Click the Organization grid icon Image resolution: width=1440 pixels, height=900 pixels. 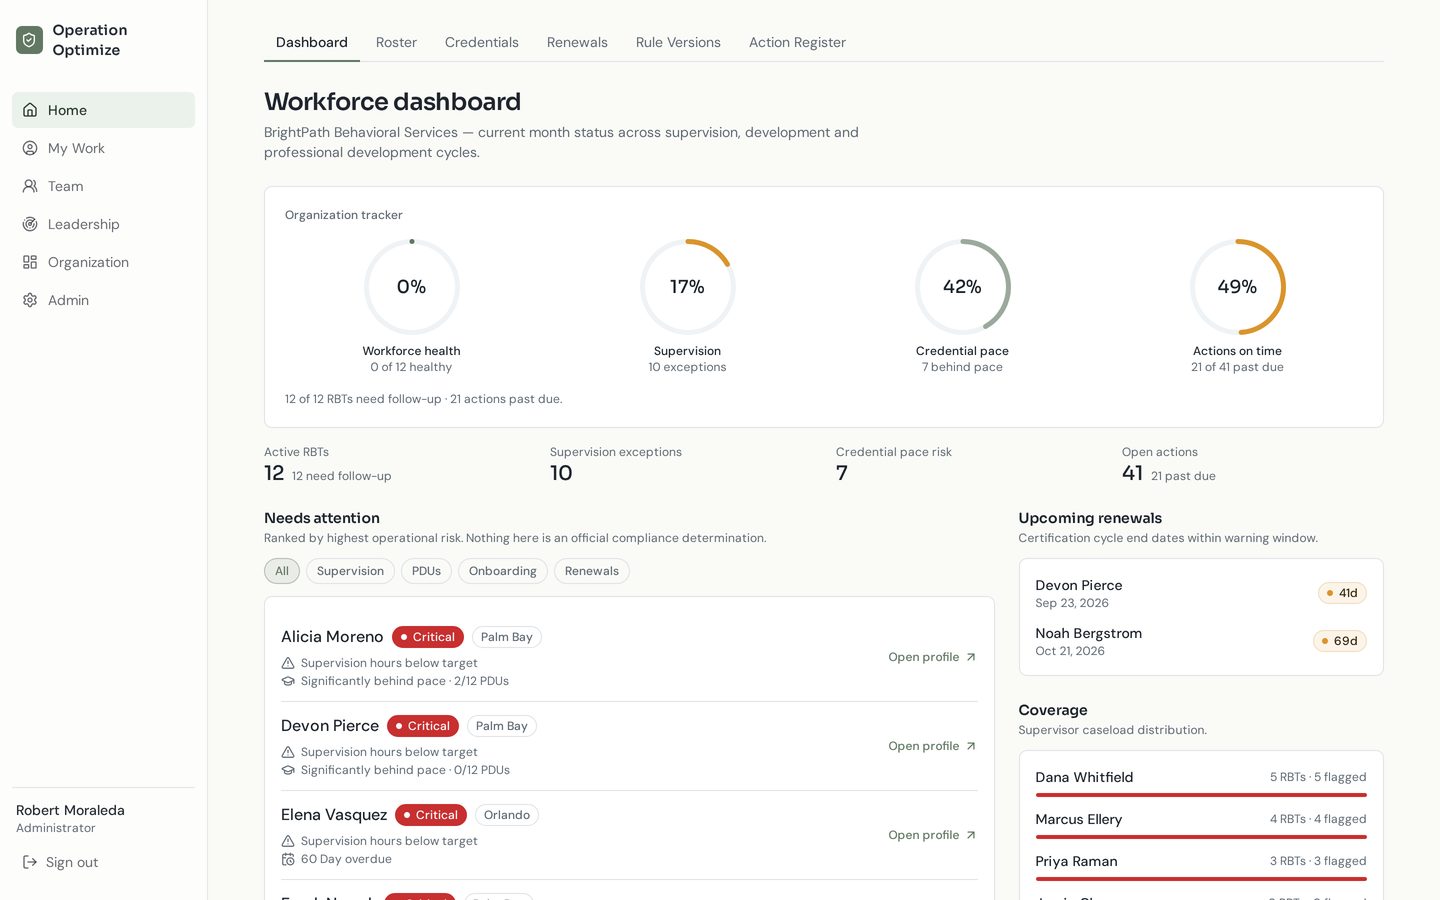tap(30, 262)
